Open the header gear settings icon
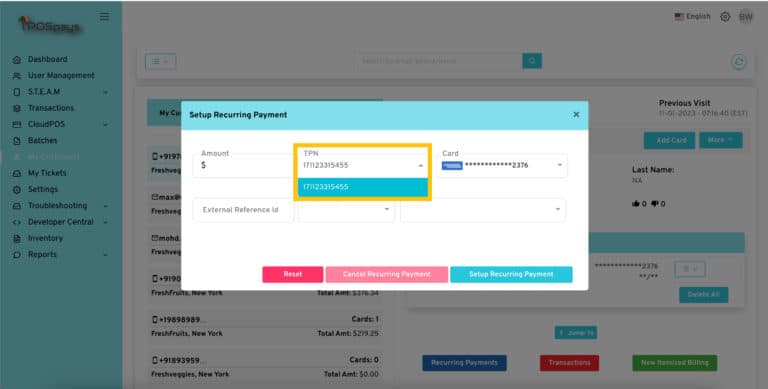Screen dimensions: 768x389 click(x=725, y=17)
